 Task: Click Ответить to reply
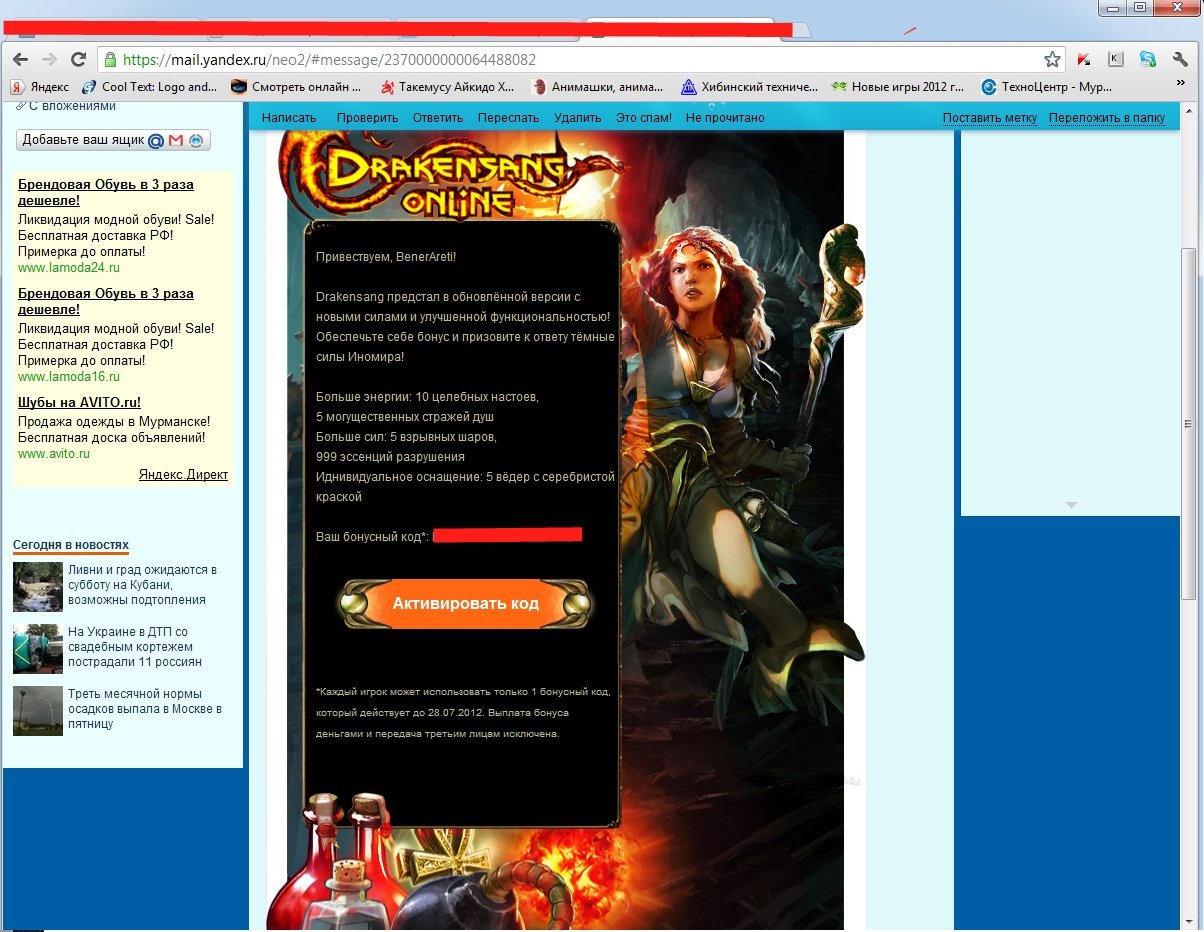tap(438, 118)
